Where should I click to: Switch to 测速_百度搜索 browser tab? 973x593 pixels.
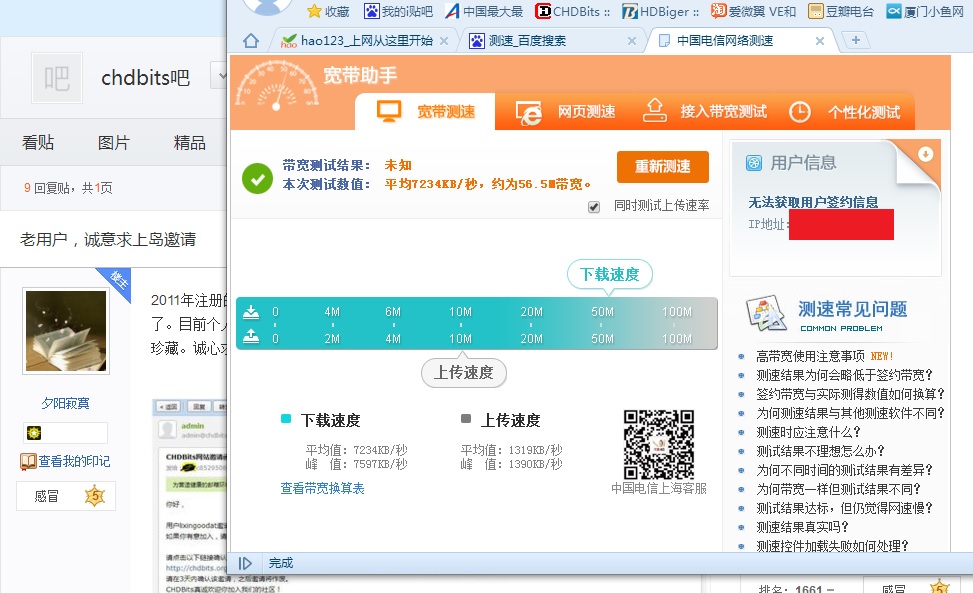pos(553,41)
